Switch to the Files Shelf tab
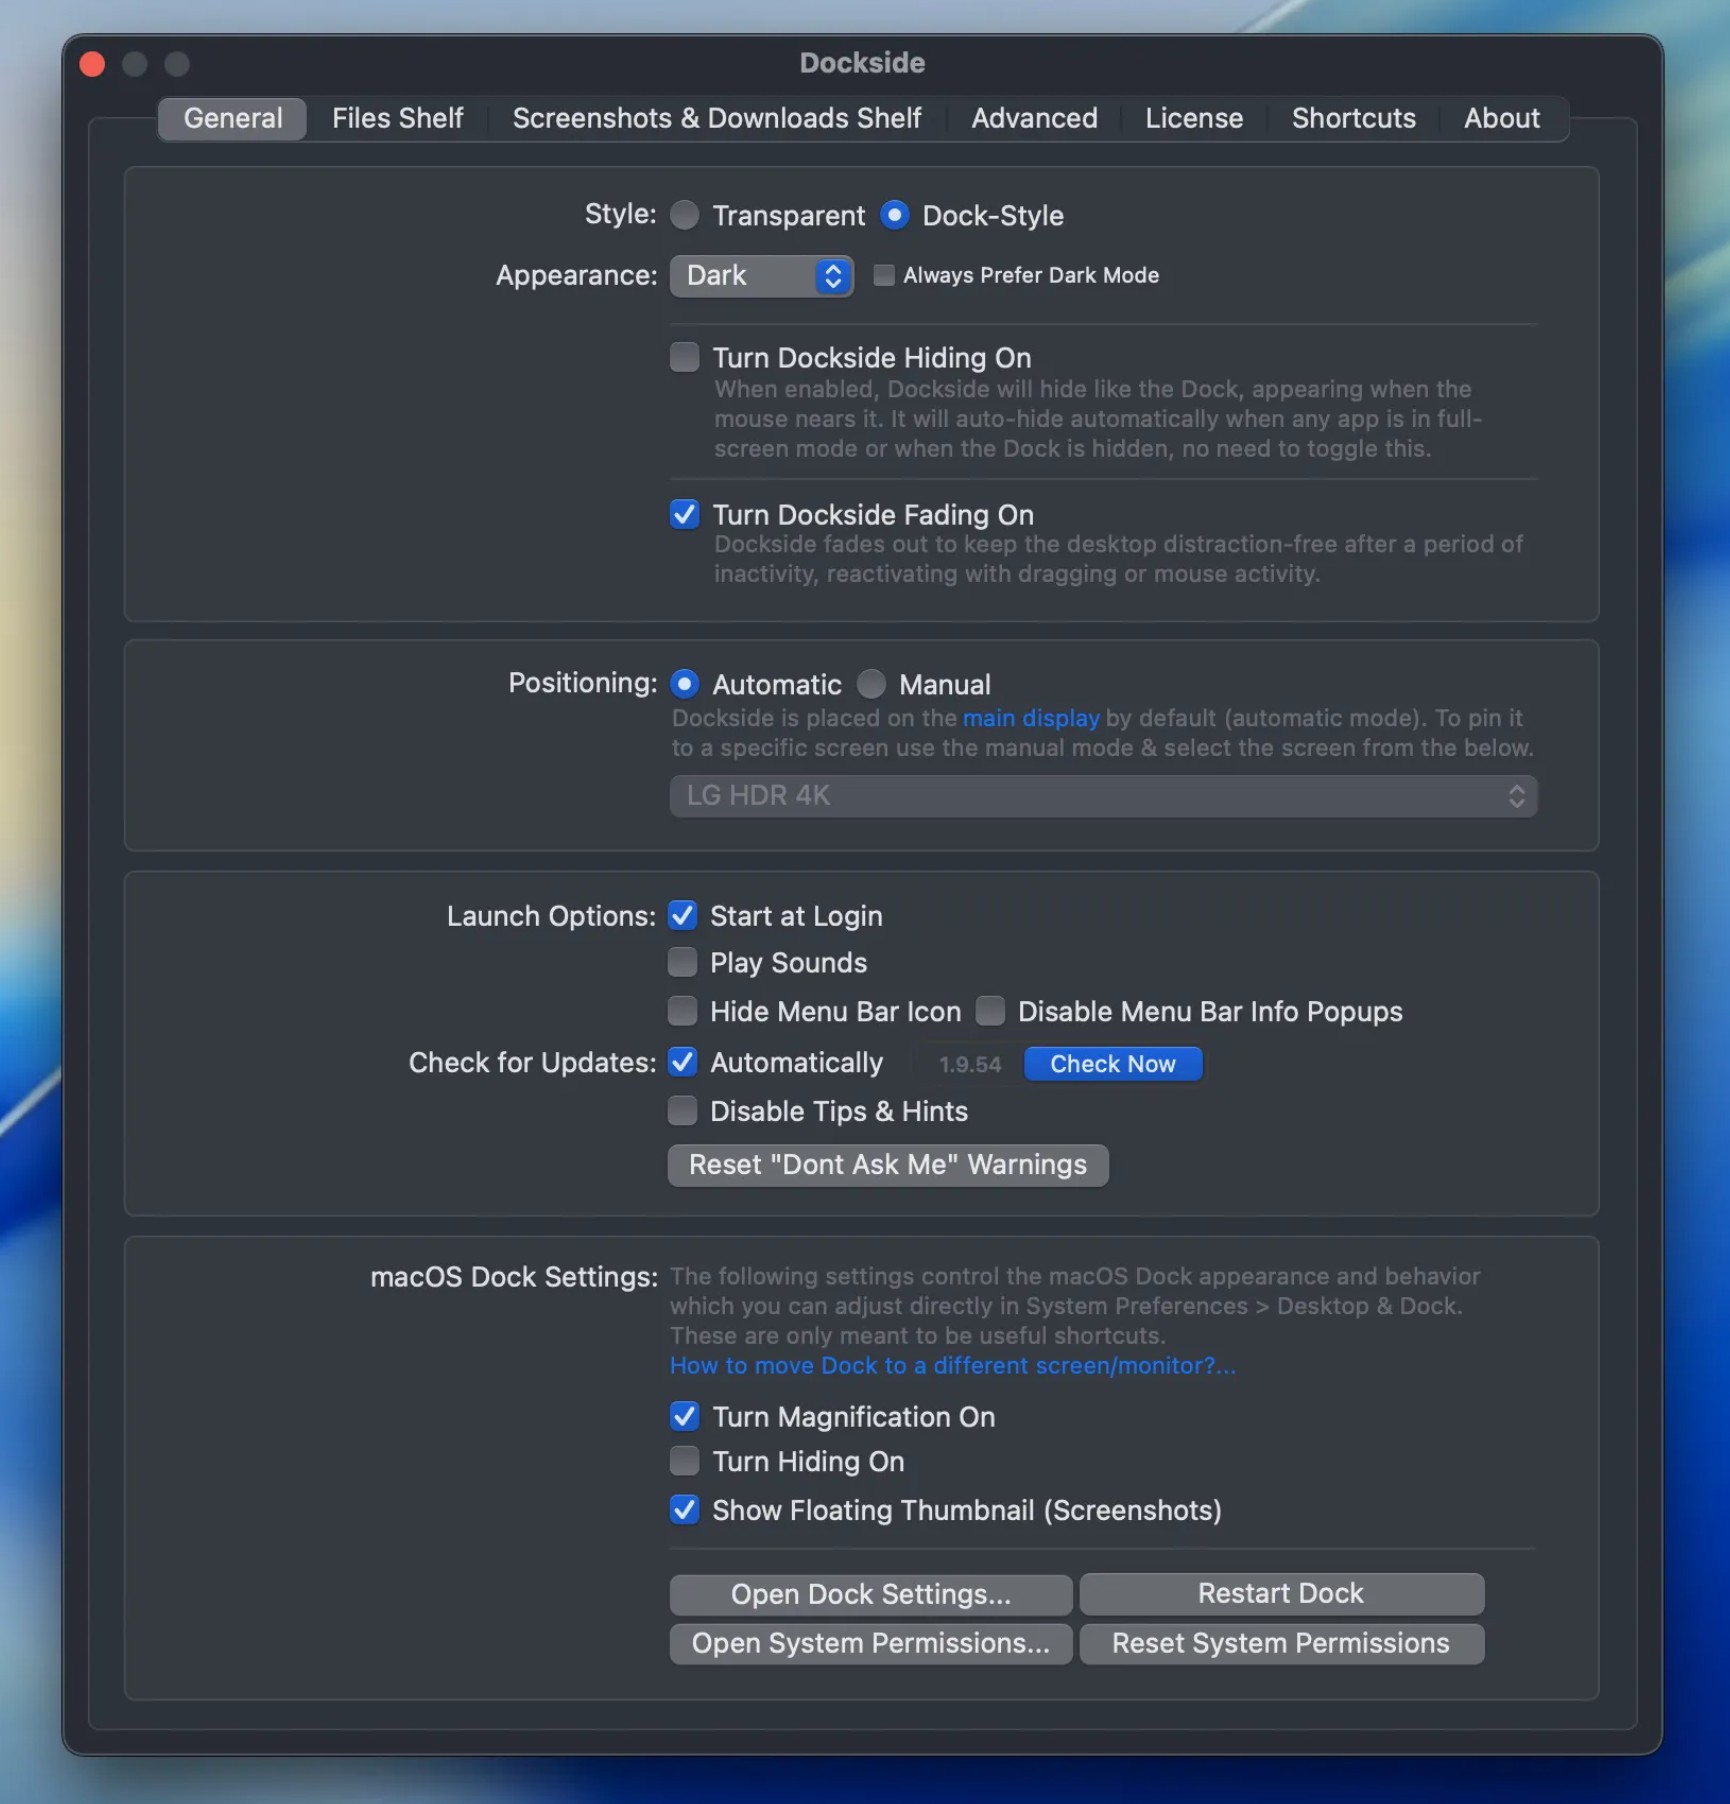This screenshot has width=1730, height=1804. pyautogui.click(x=397, y=118)
